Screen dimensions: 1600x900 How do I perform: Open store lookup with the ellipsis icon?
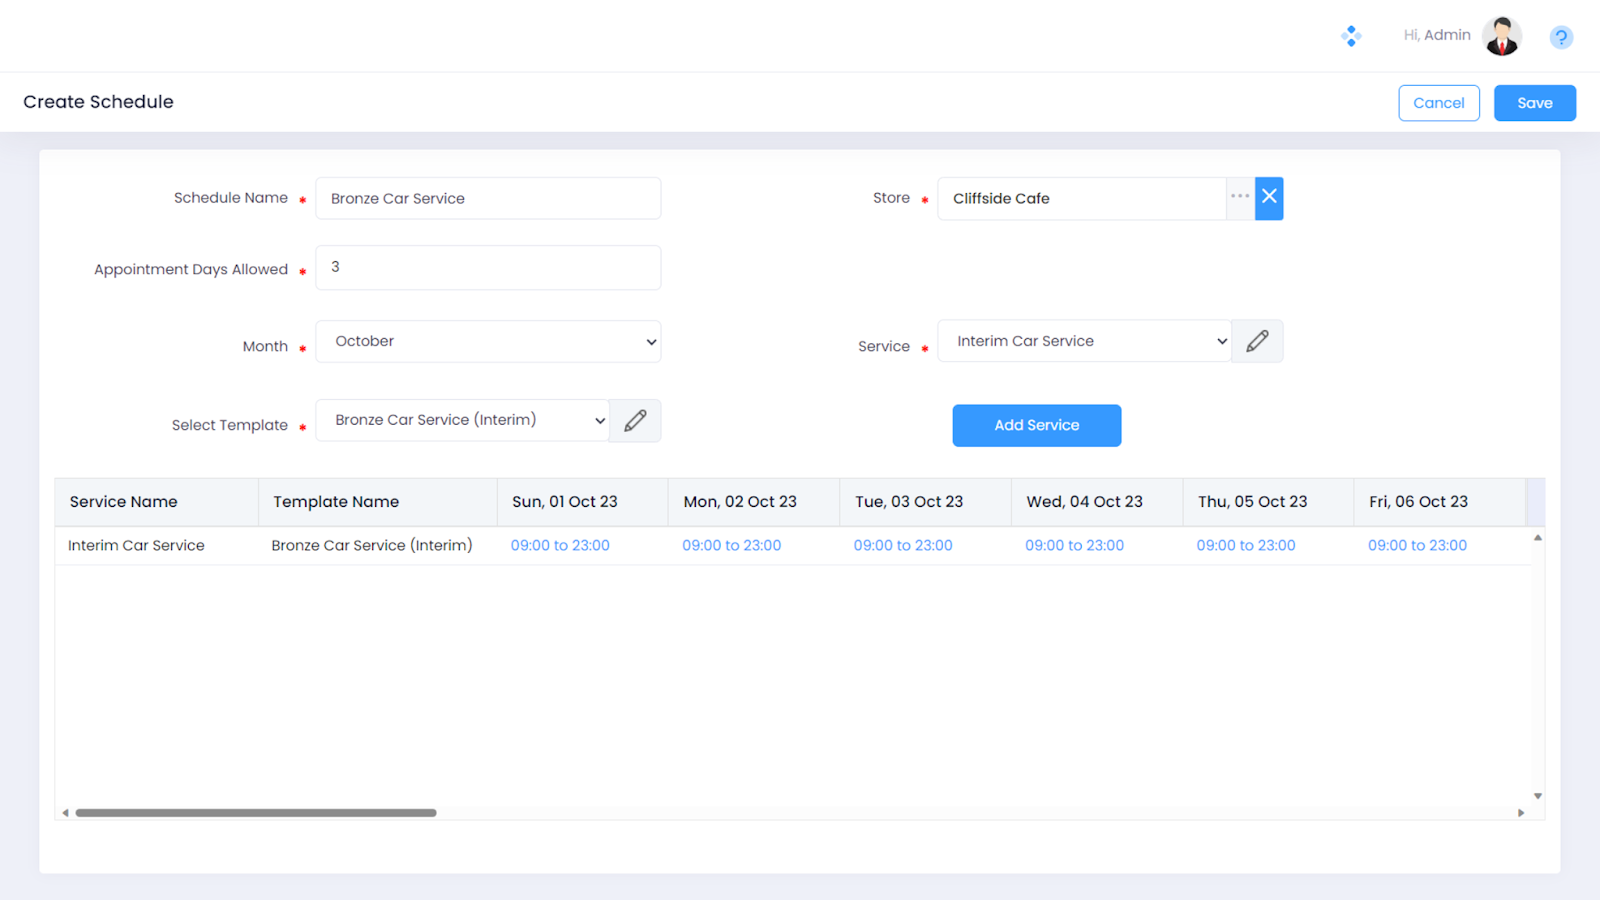pos(1240,198)
